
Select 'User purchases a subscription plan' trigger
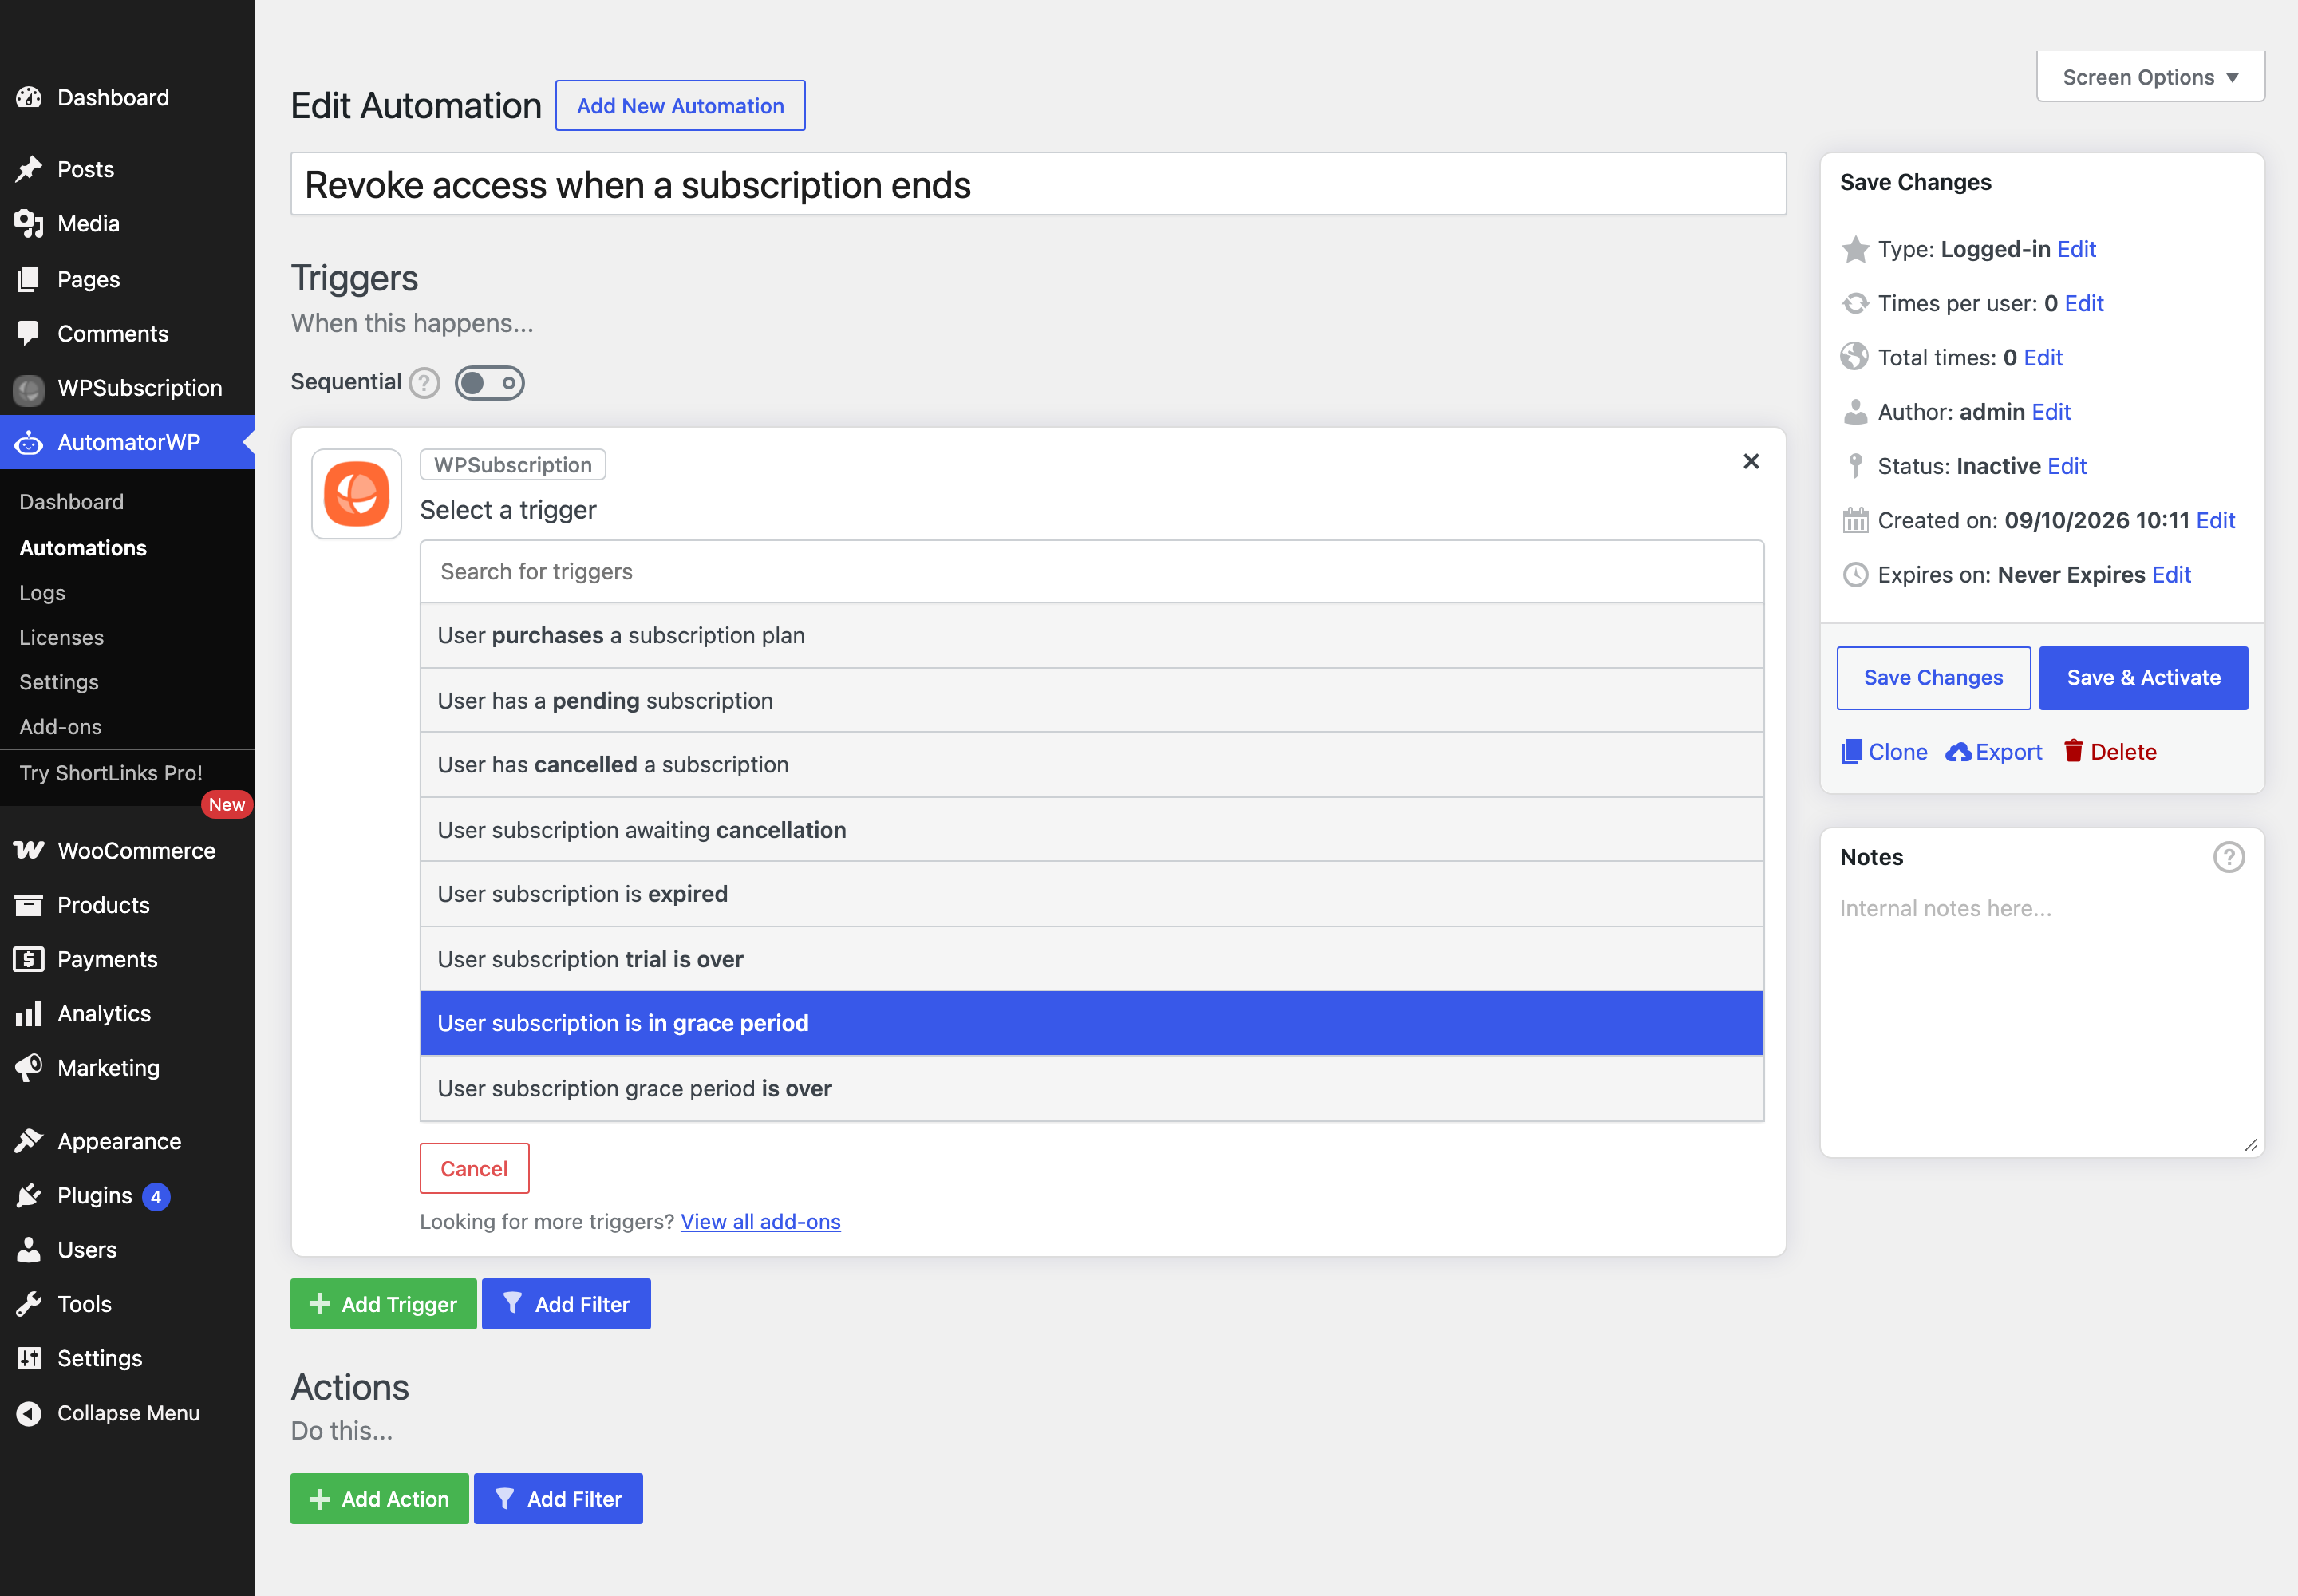1092,635
